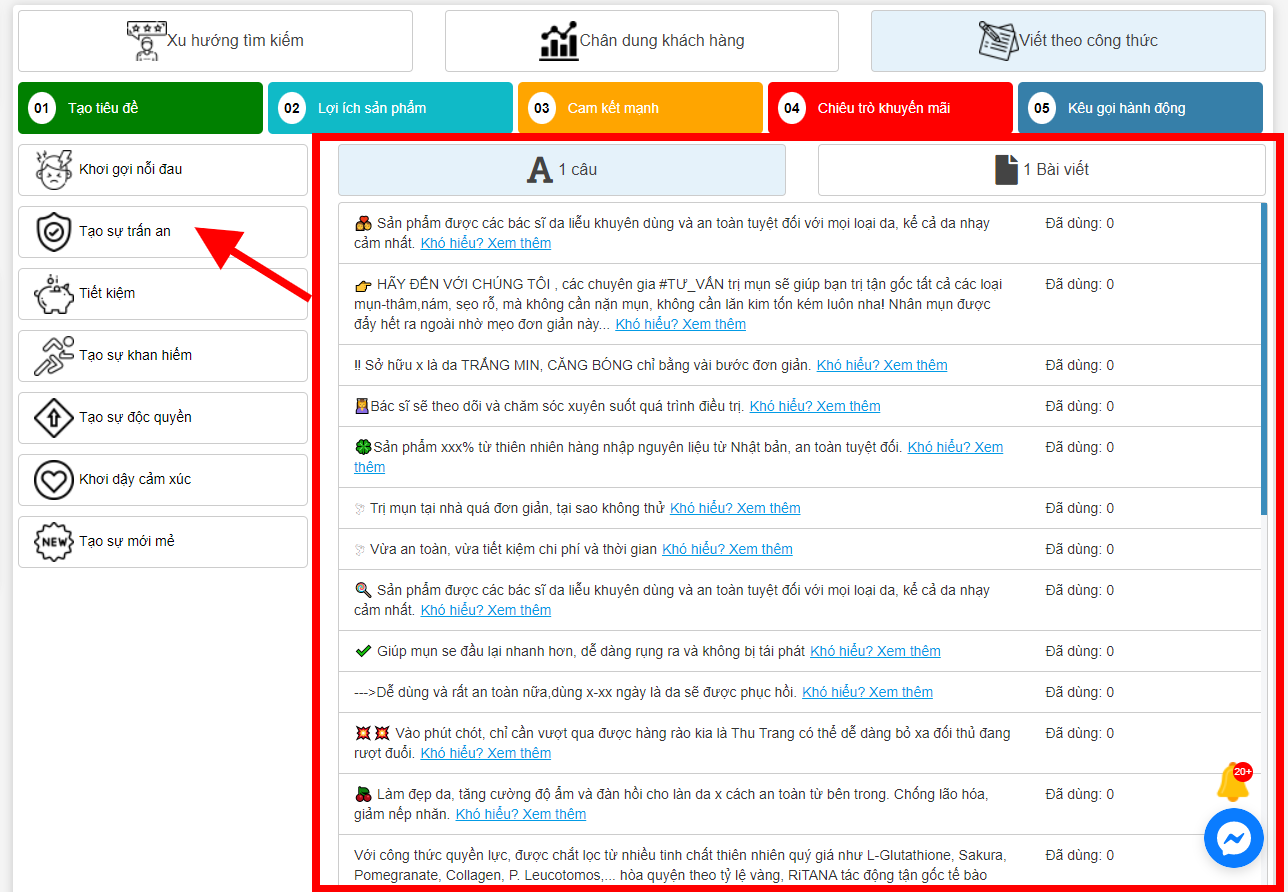Open Xem thêm link for Giúp mụn se đầu lại
The width and height of the screenshot is (1288, 892).
click(875, 651)
